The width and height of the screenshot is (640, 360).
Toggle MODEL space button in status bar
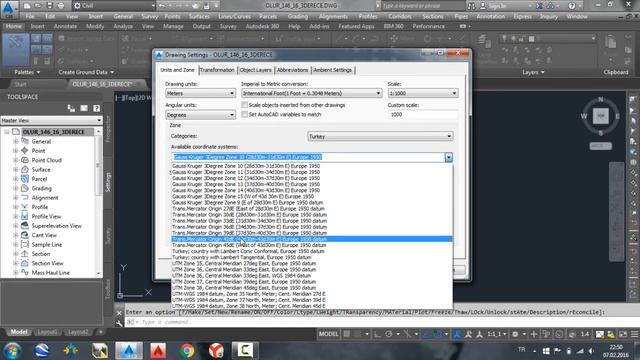[328, 334]
